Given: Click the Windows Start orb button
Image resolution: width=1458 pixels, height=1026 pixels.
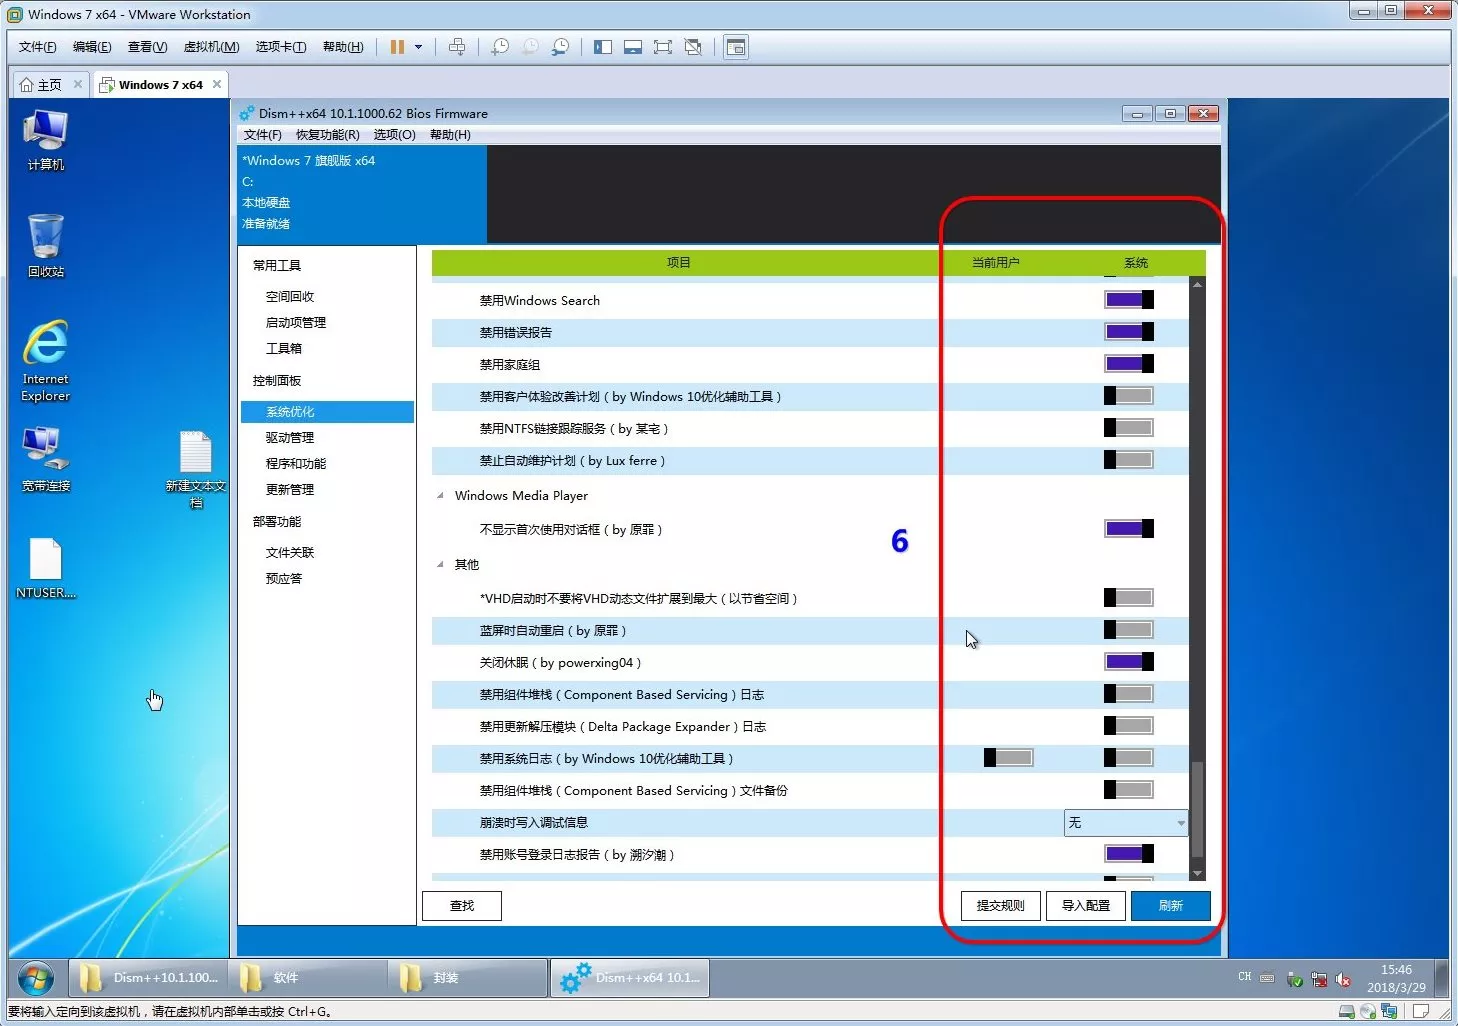Looking at the screenshot, I should (36, 978).
